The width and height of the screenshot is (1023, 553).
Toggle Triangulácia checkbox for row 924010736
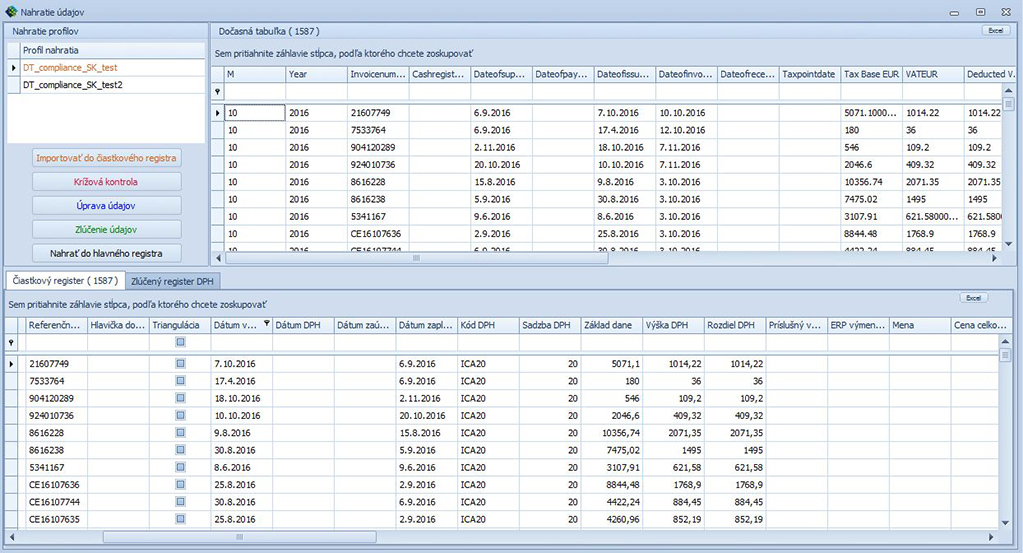[x=181, y=415]
